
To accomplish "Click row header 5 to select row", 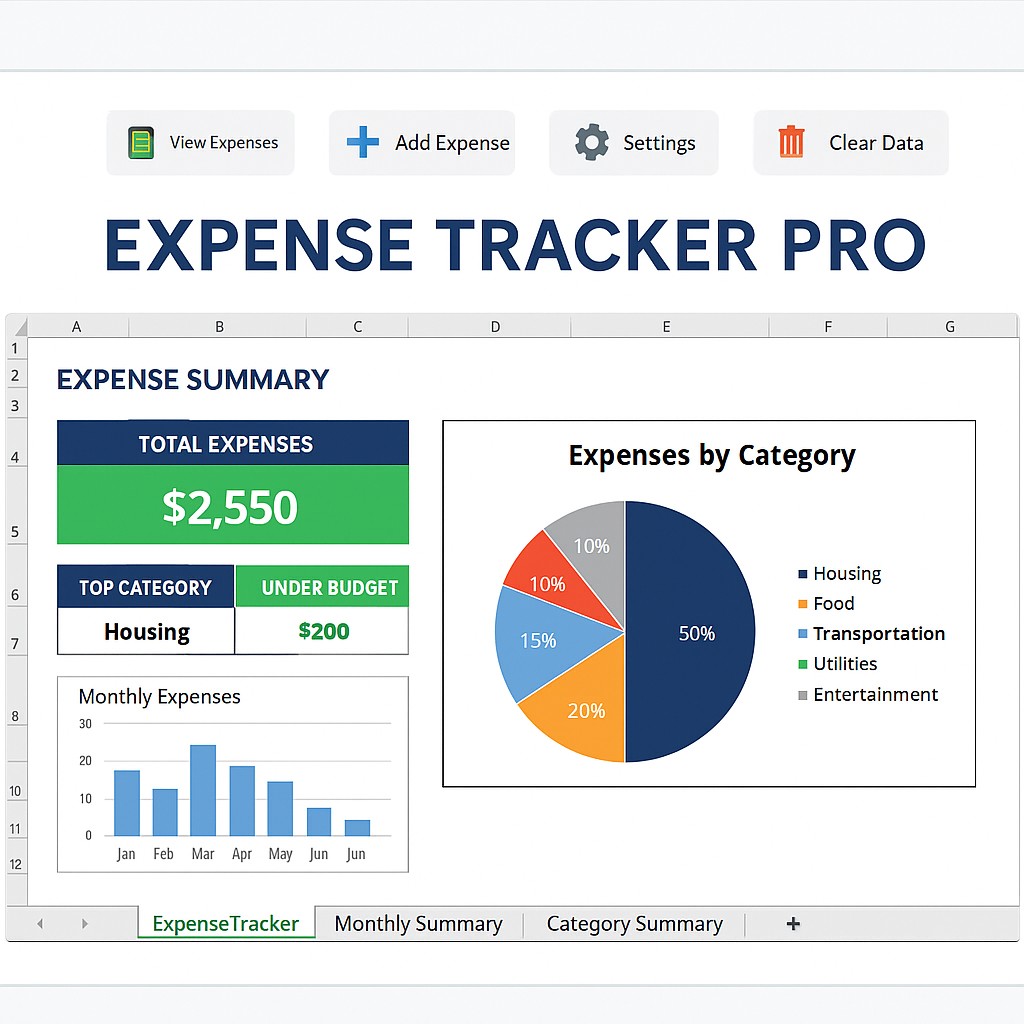I will pyautogui.click(x=15, y=531).
